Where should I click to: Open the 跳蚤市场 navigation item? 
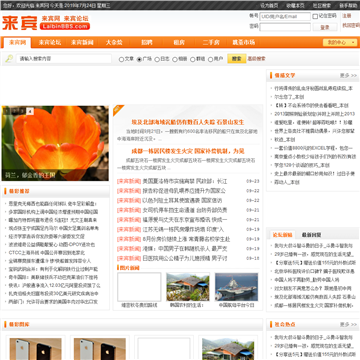[244, 43]
